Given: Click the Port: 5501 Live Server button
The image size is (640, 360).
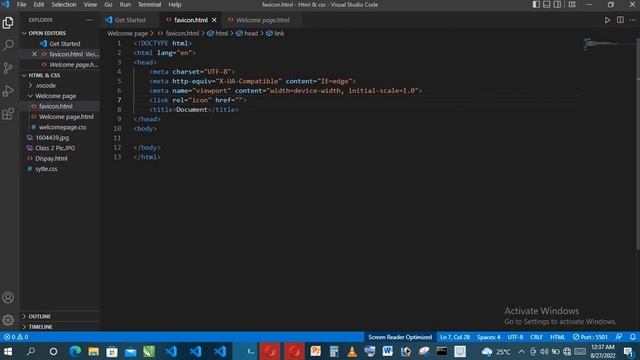Looking at the screenshot, I should pyautogui.click(x=590, y=337).
